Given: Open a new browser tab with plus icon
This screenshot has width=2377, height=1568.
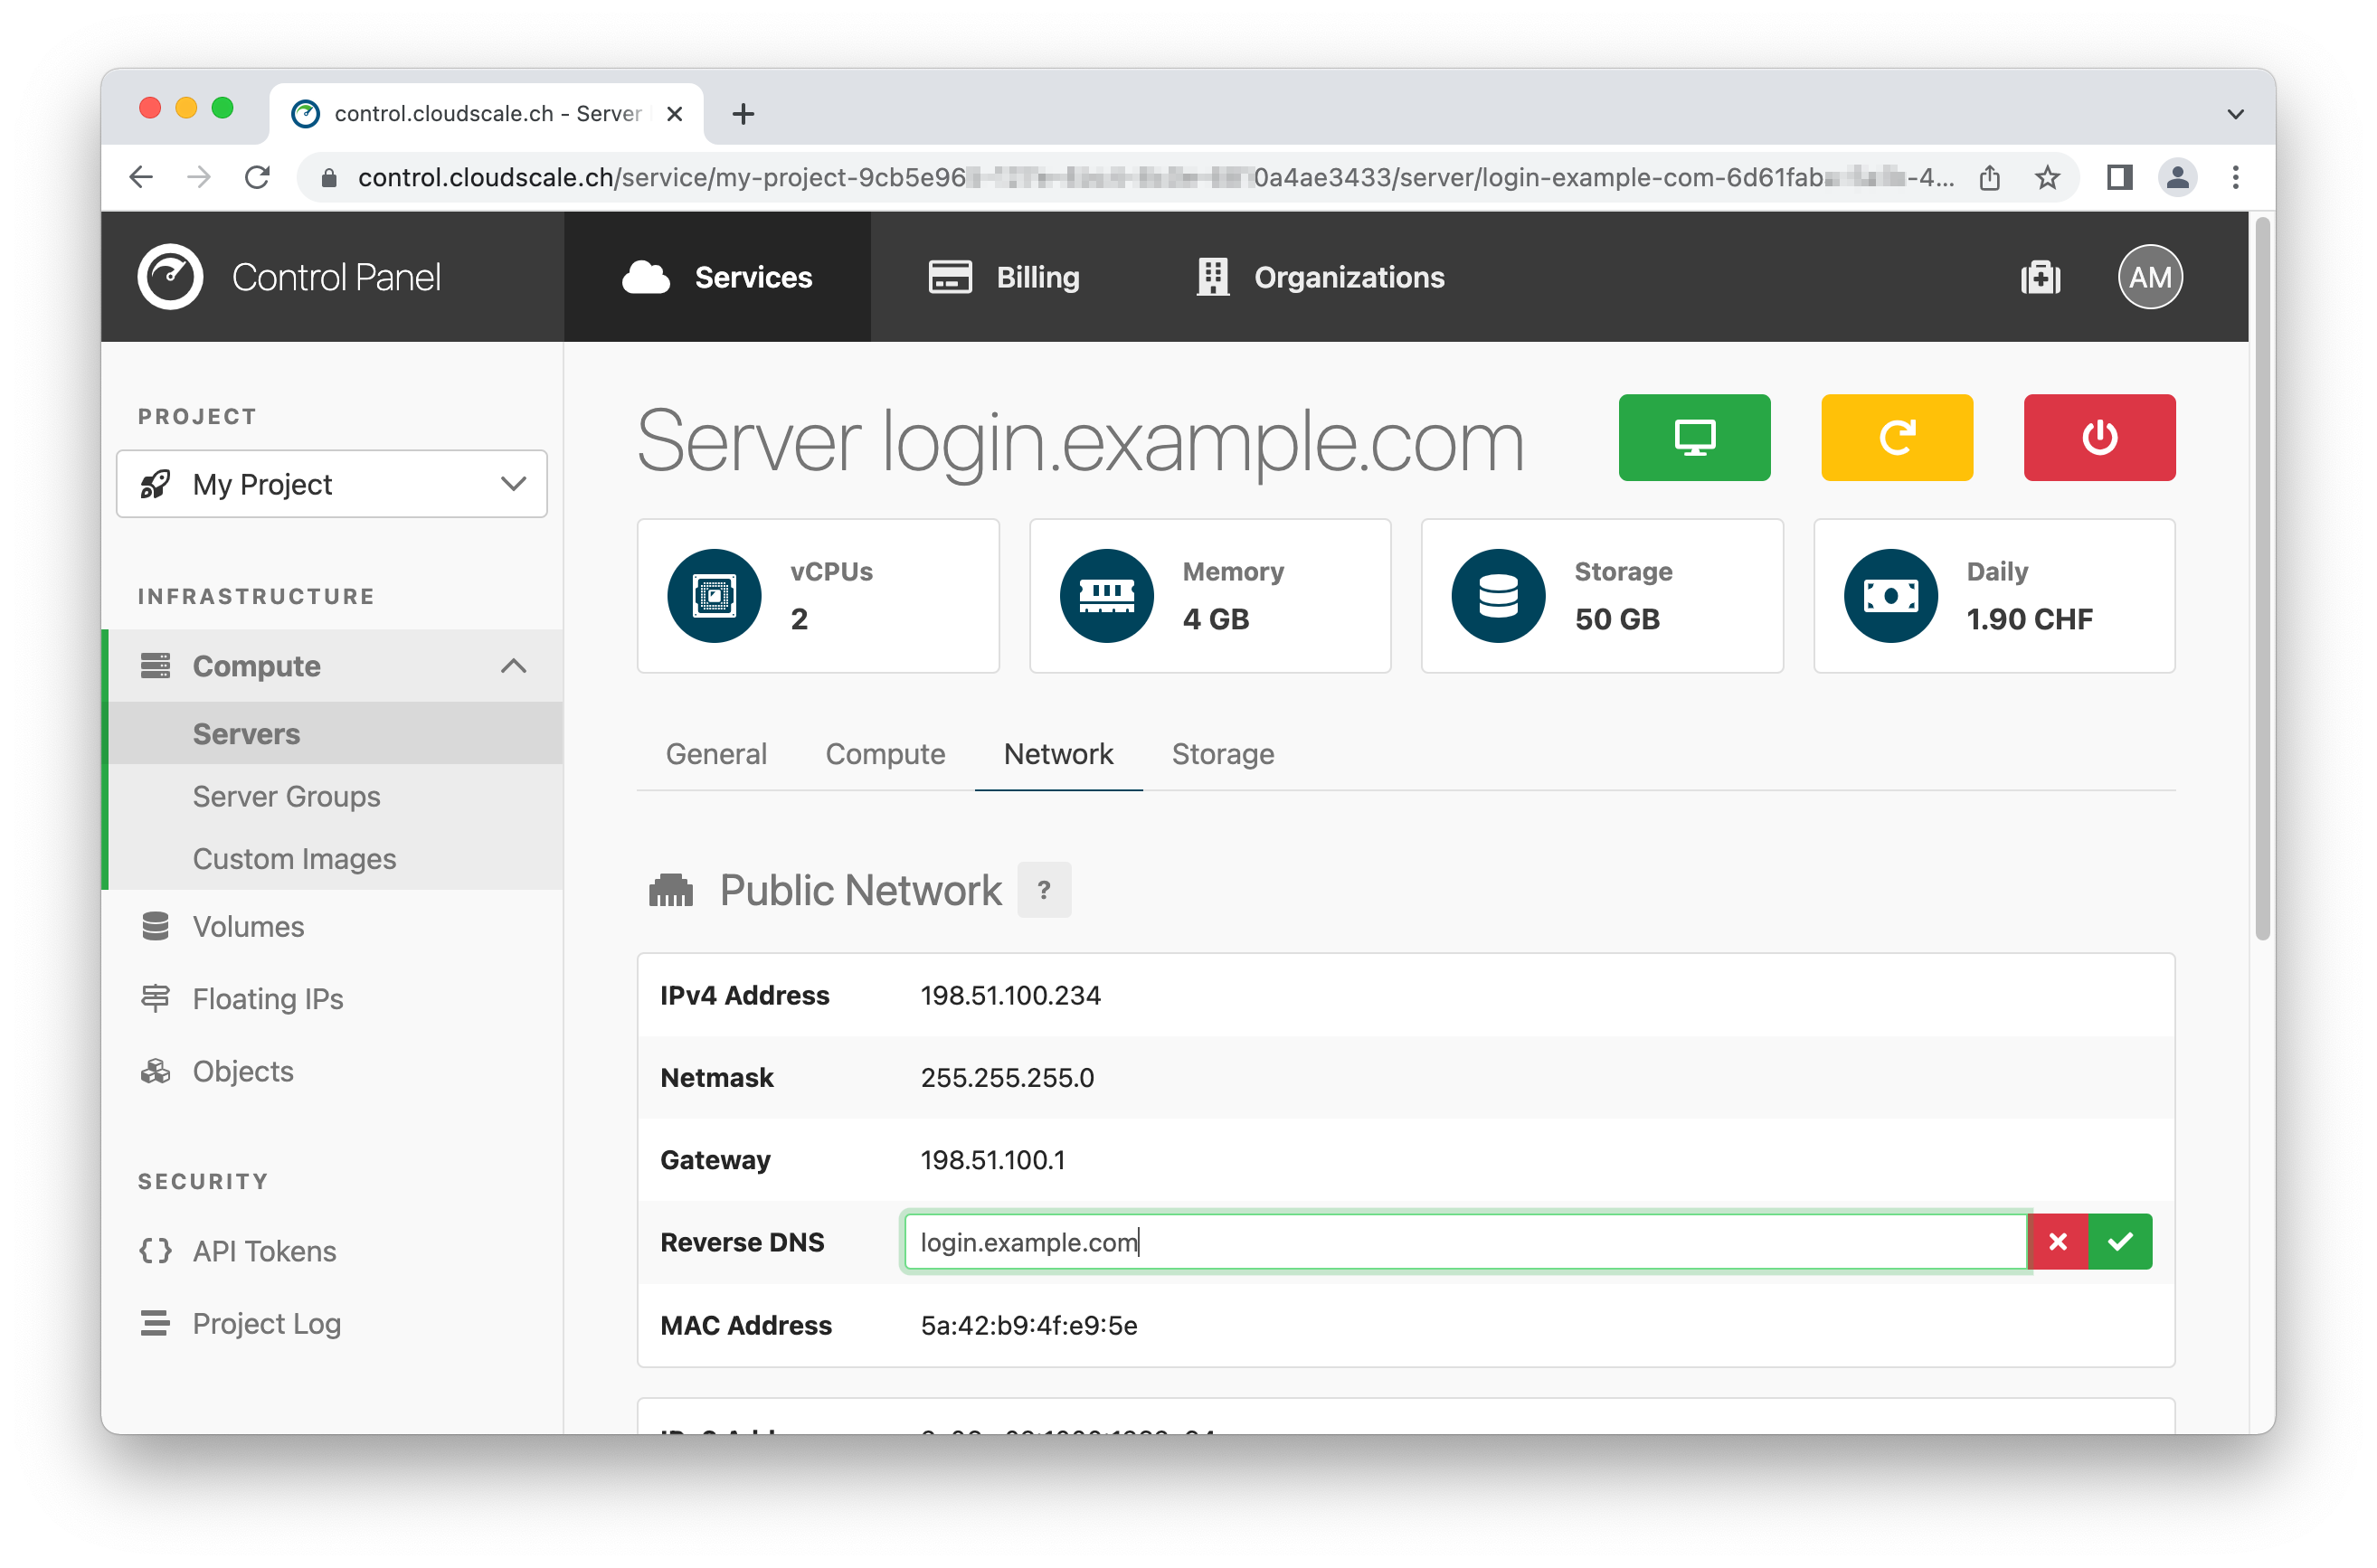Looking at the screenshot, I should coord(742,114).
